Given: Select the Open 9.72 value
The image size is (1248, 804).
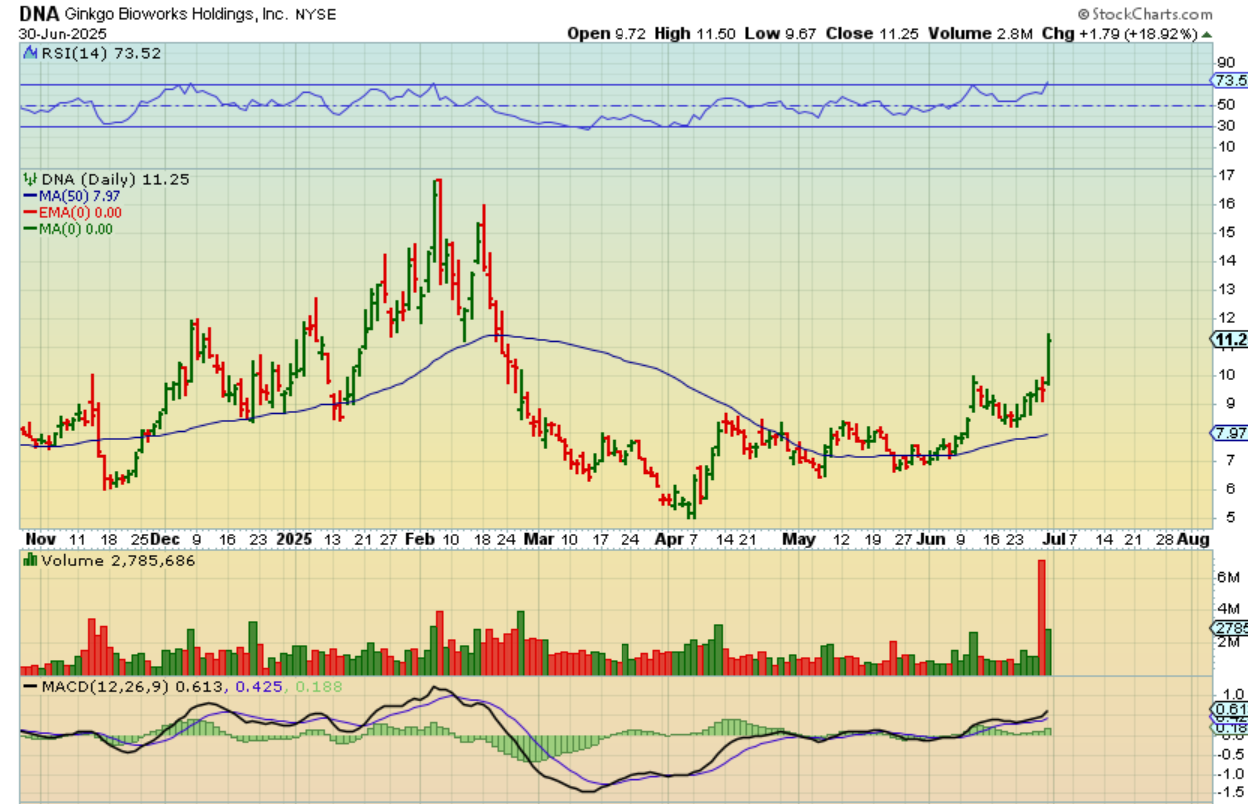Looking at the screenshot, I should pos(607,34).
